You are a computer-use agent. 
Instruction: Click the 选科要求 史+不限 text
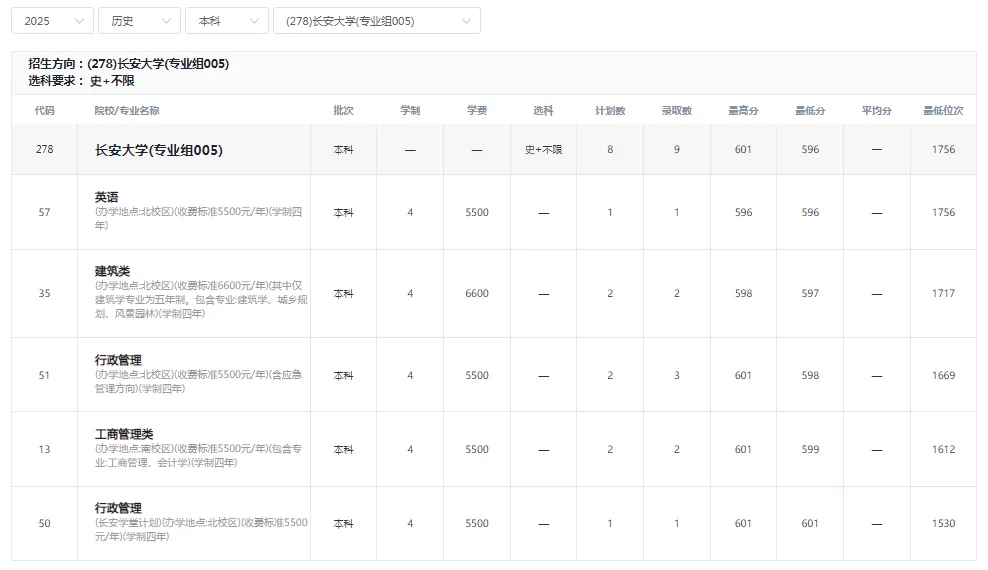tap(81, 81)
